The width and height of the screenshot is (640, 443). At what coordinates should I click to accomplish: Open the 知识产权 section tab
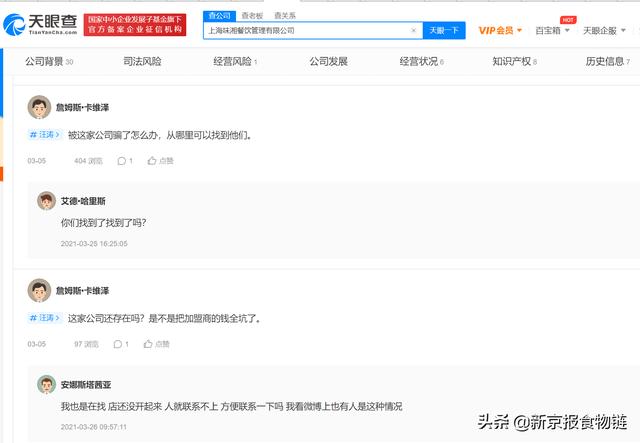pos(514,61)
